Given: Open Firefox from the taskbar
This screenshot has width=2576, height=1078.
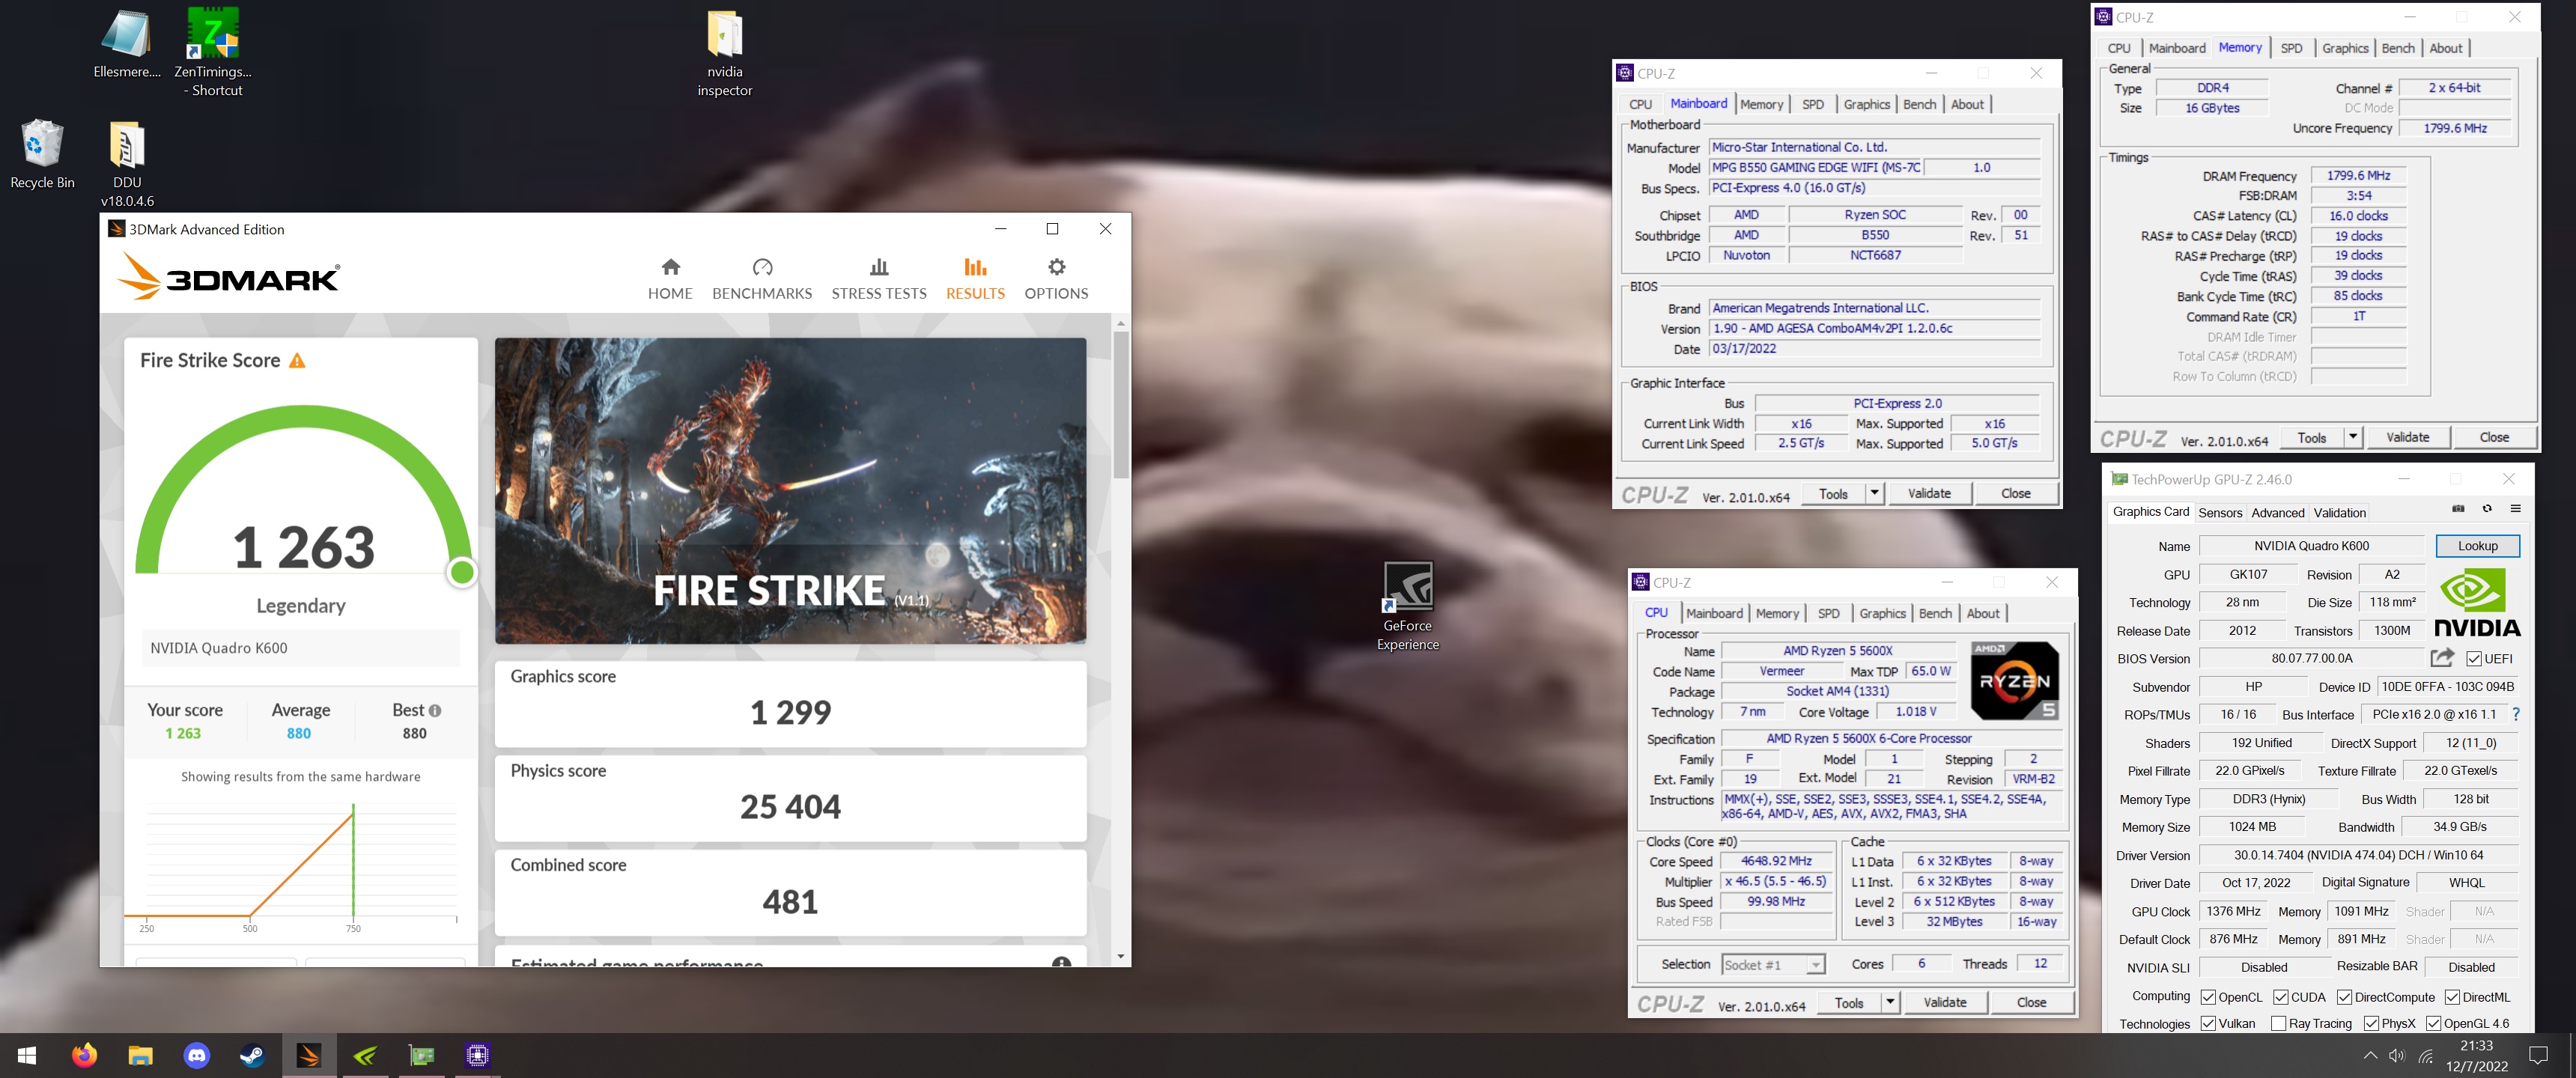Looking at the screenshot, I should click(x=85, y=1055).
